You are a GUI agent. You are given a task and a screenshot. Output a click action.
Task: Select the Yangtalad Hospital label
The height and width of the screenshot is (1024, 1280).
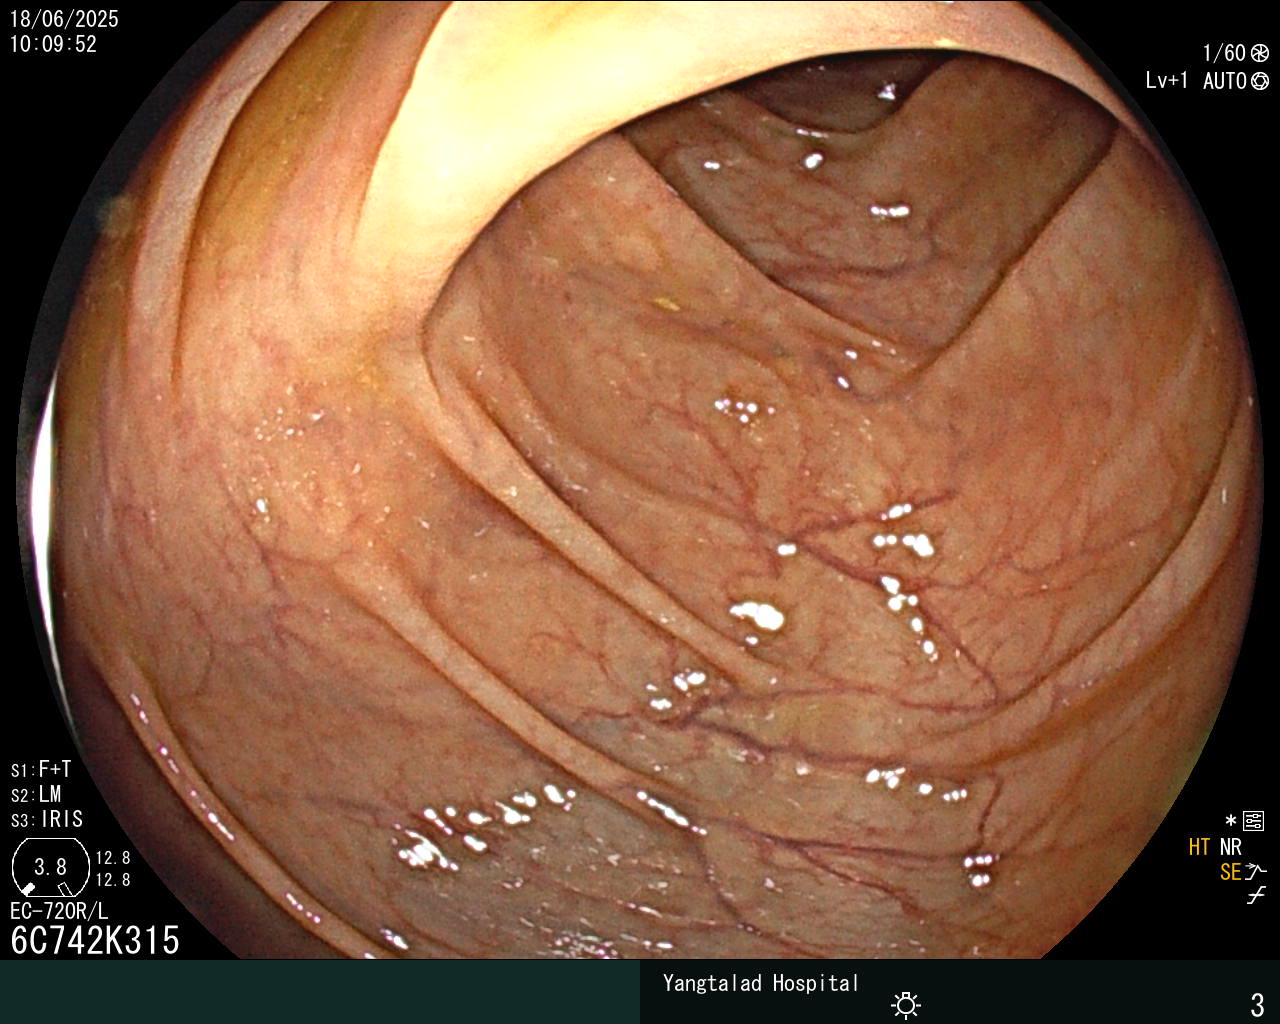pyautogui.click(x=761, y=984)
